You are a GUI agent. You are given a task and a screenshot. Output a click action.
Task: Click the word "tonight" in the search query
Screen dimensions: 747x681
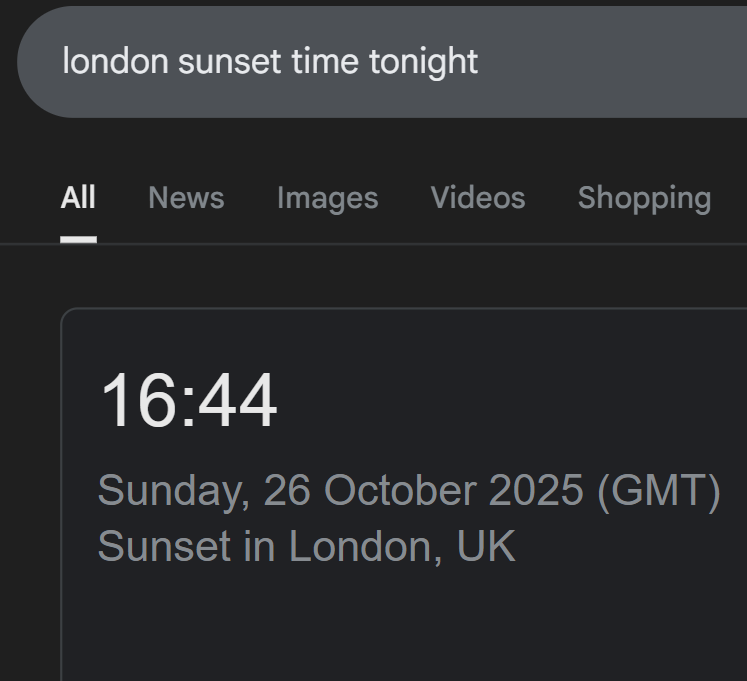point(423,62)
